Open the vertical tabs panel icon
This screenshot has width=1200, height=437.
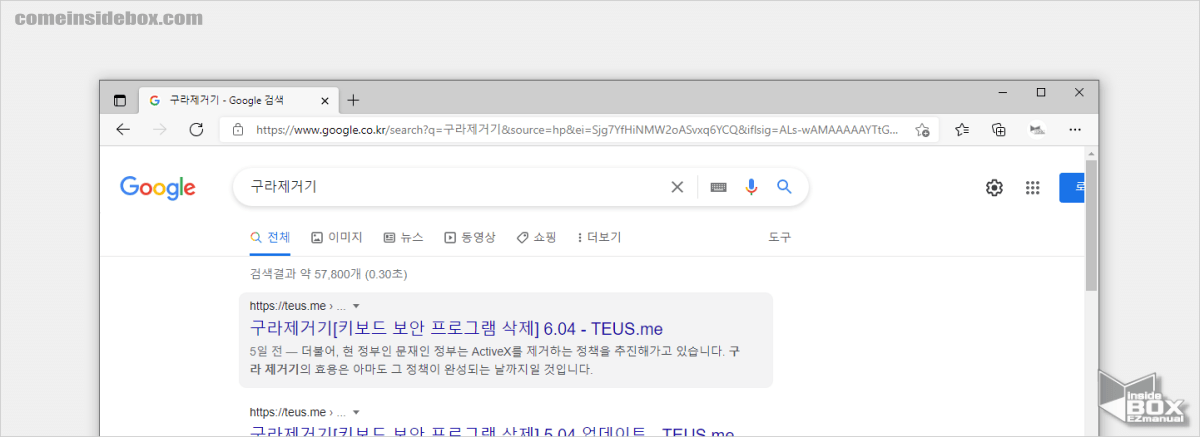[120, 100]
